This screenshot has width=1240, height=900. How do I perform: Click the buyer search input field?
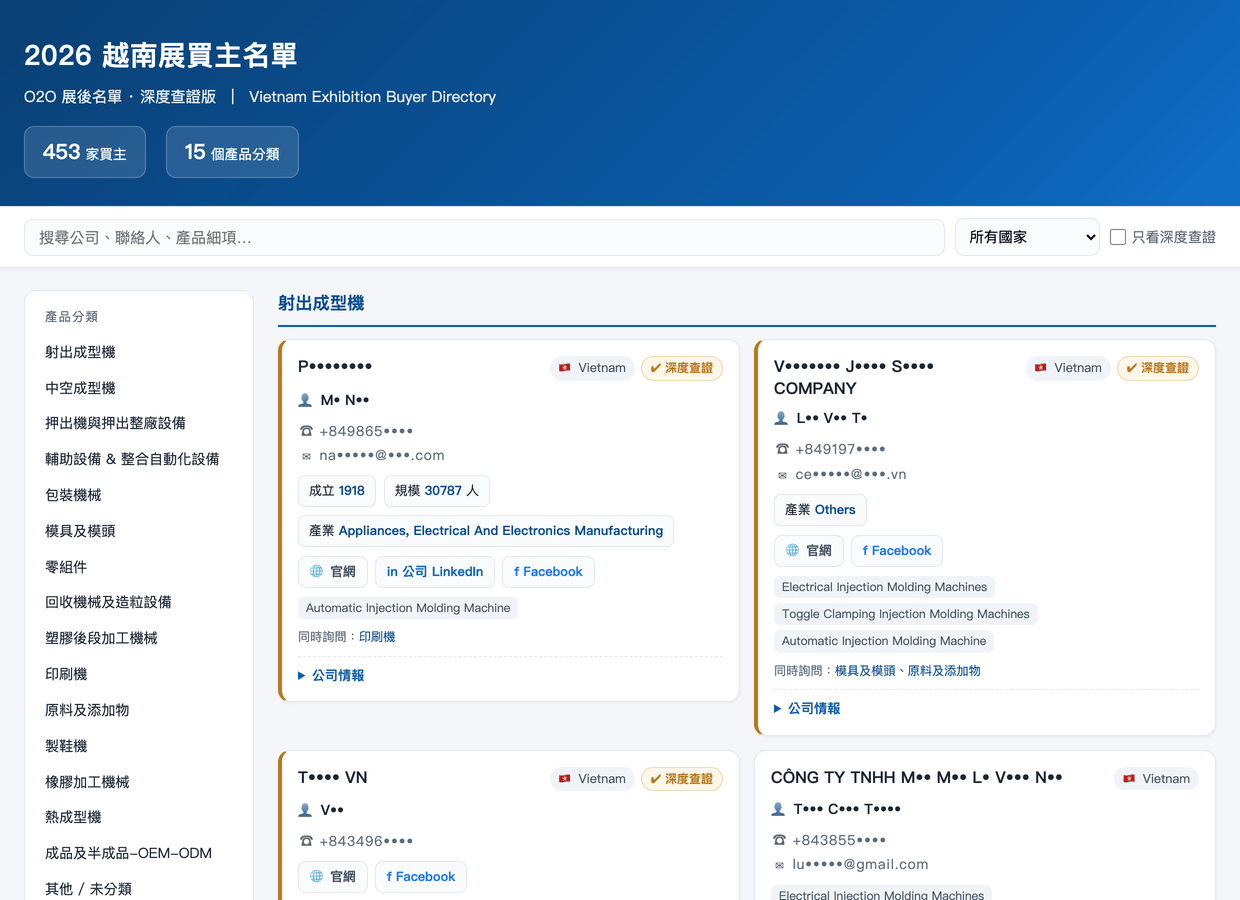coord(484,237)
